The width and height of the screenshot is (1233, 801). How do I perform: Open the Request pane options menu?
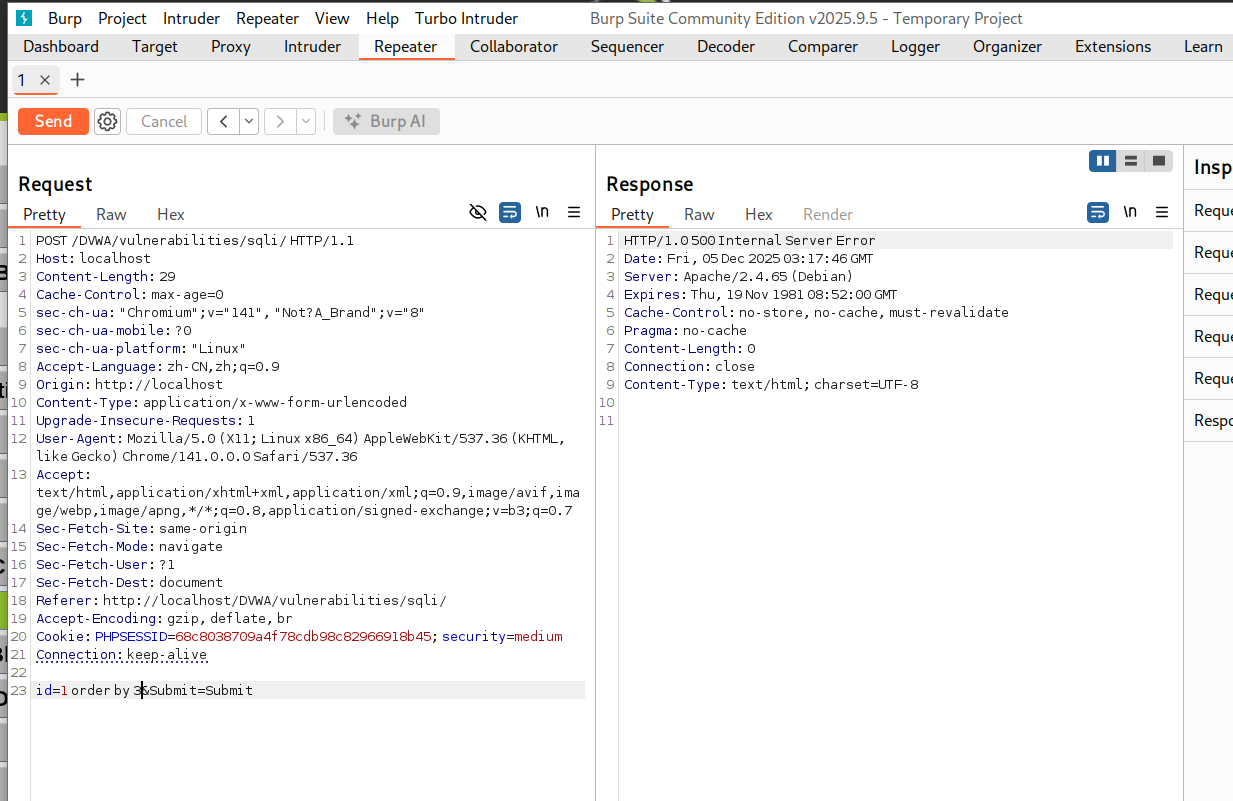pos(574,212)
